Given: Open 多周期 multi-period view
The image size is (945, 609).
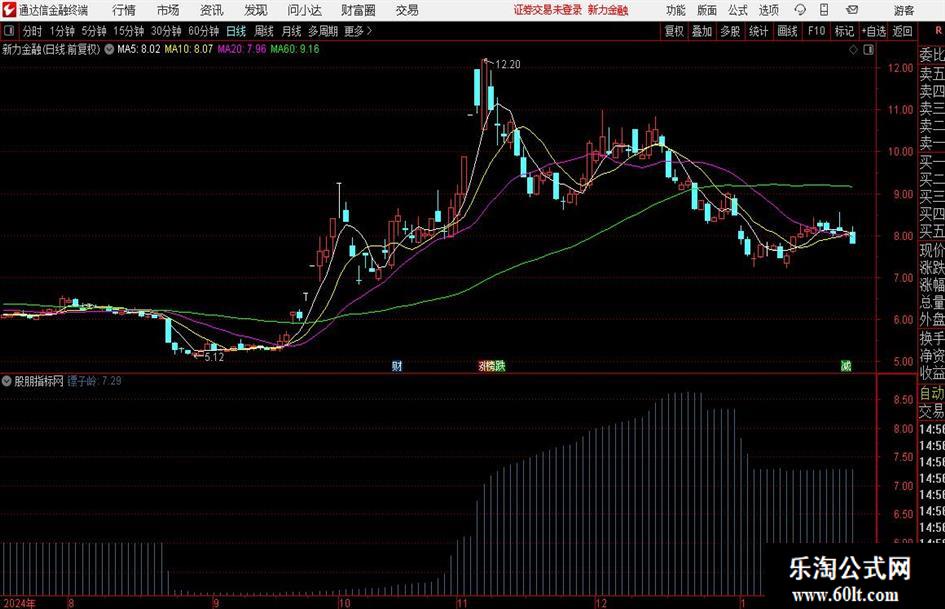Looking at the screenshot, I should coord(323,31).
